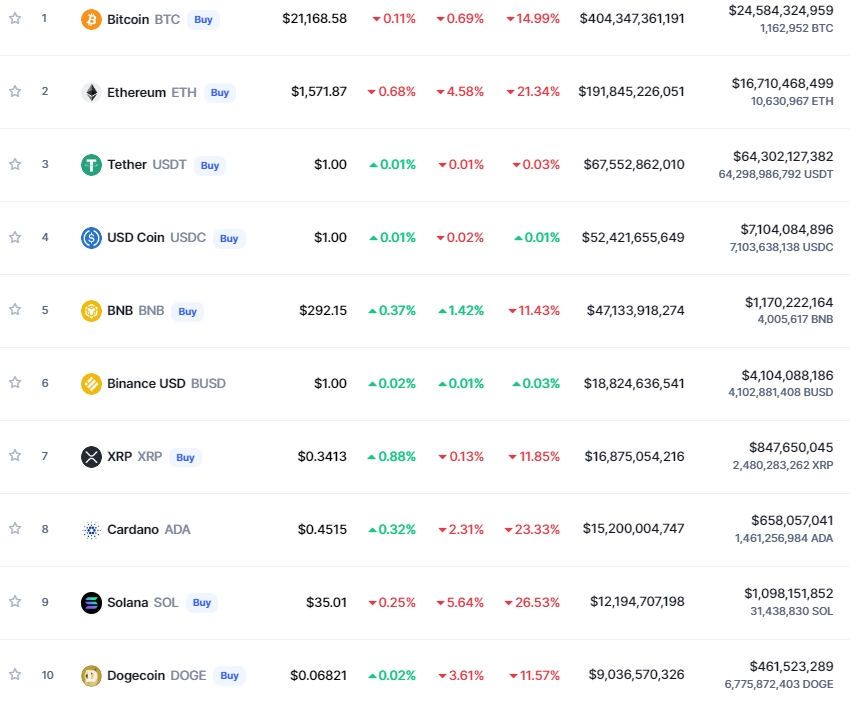Screen dimensions: 850x705
Task: Click the Solana logo icon
Action: pos(91,603)
